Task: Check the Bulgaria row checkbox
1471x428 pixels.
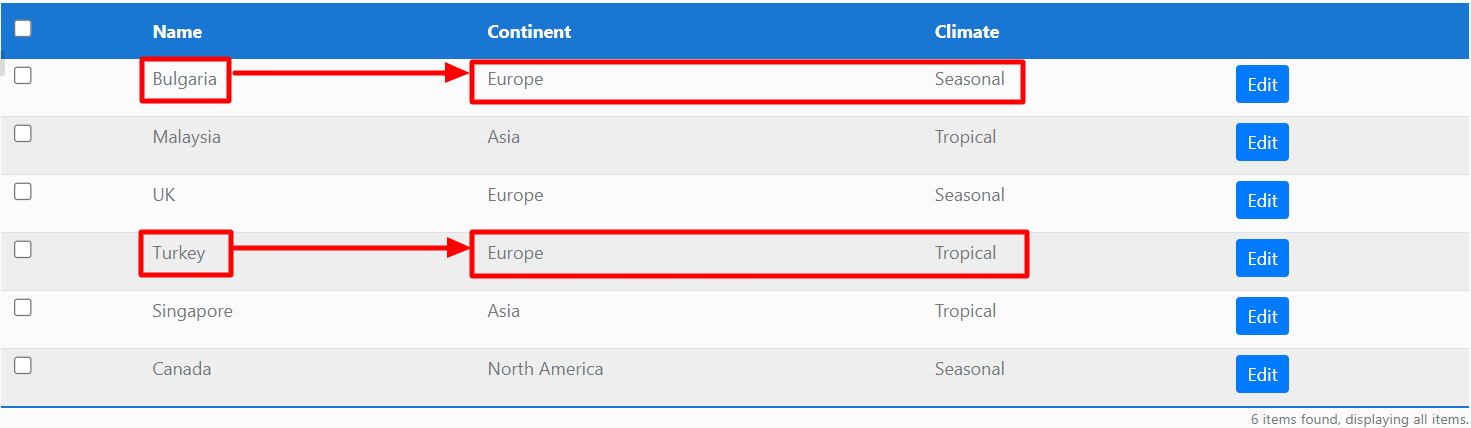Action: click(x=23, y=76)
